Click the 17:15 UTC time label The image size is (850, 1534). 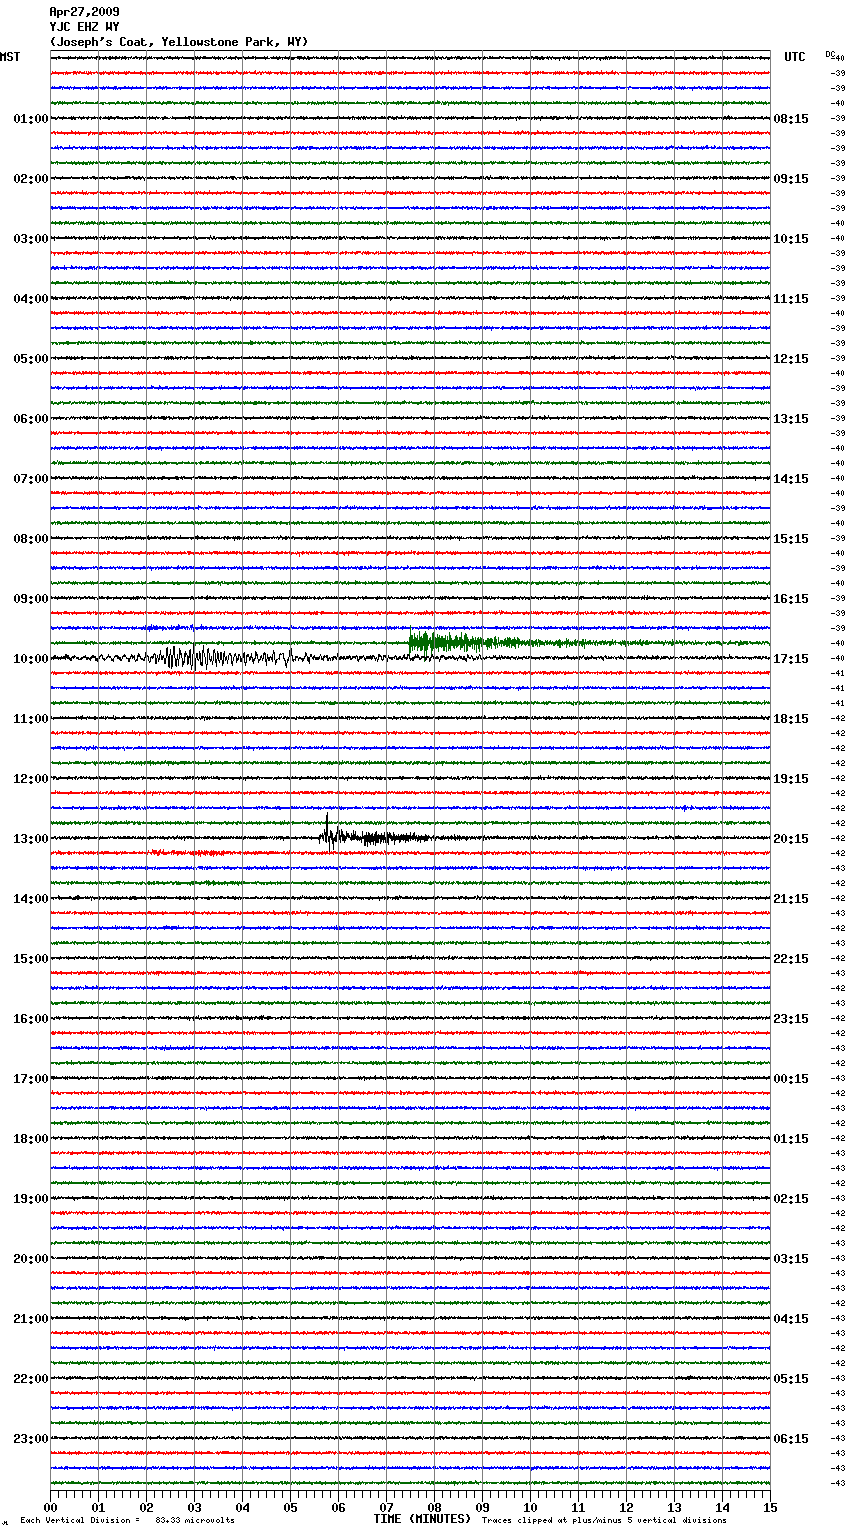point(791,659)
